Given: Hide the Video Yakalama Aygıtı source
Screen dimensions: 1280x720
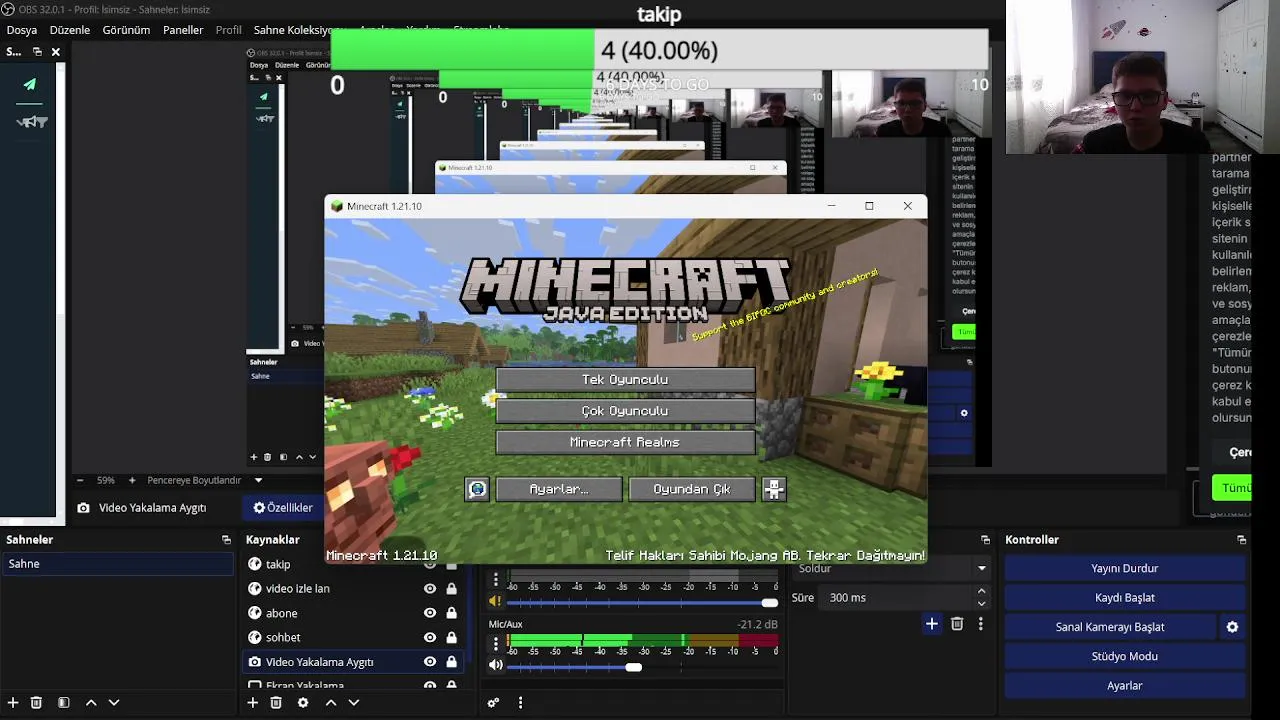Looking at the screenshot, I should (430, 662).
